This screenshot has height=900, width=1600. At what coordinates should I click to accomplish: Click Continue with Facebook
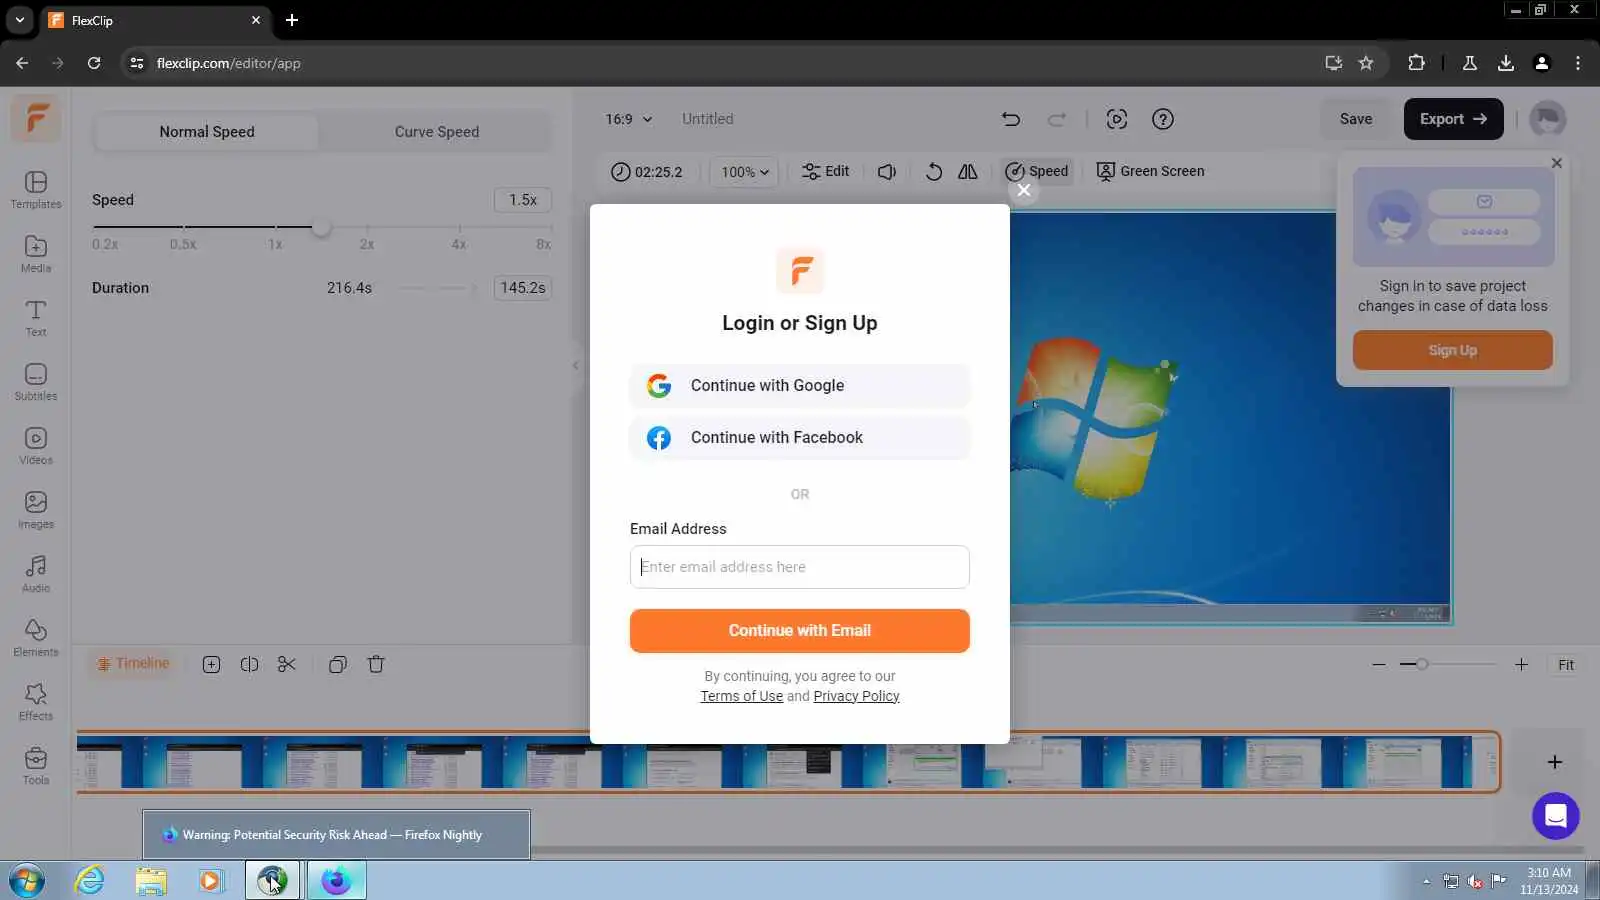(800, 438)
